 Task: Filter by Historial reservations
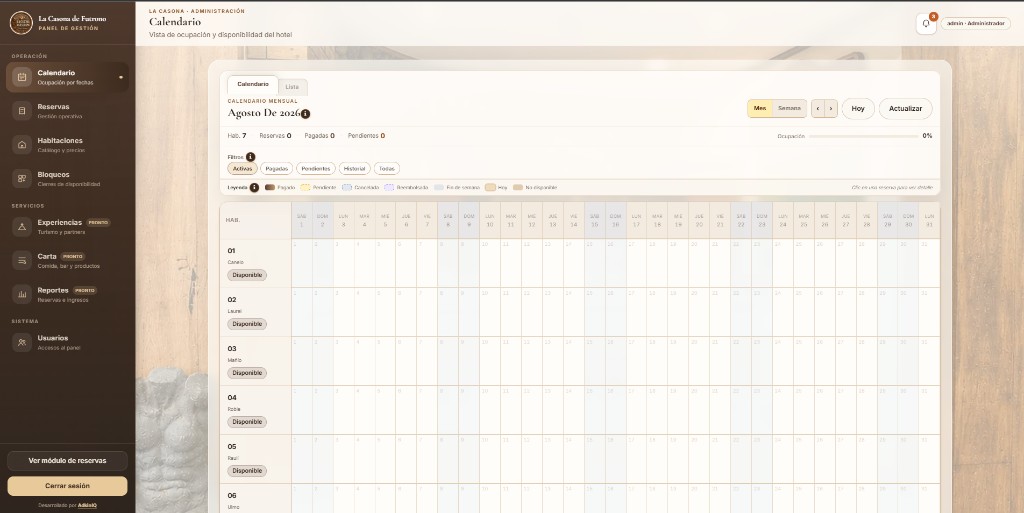355,168
